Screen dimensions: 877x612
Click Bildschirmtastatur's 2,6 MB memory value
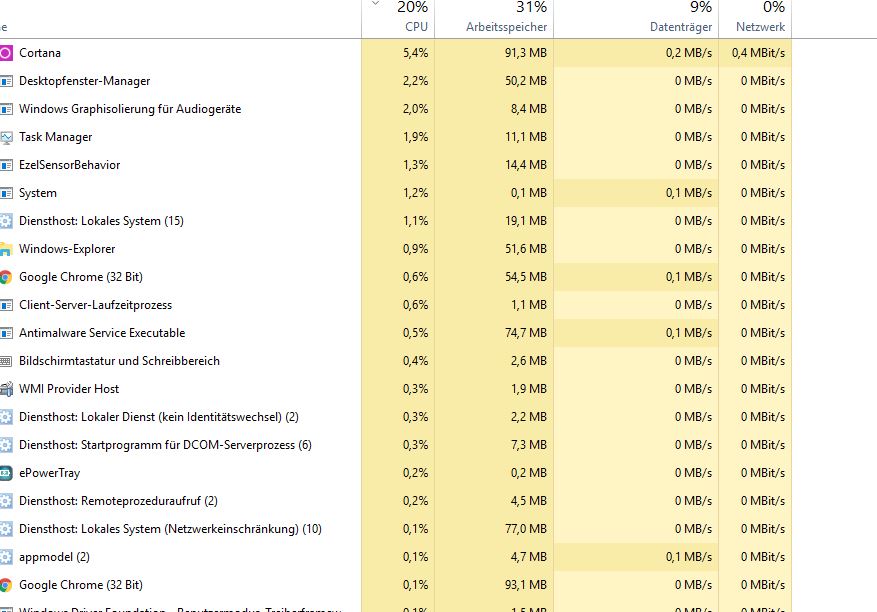click(x=529, y=361)
